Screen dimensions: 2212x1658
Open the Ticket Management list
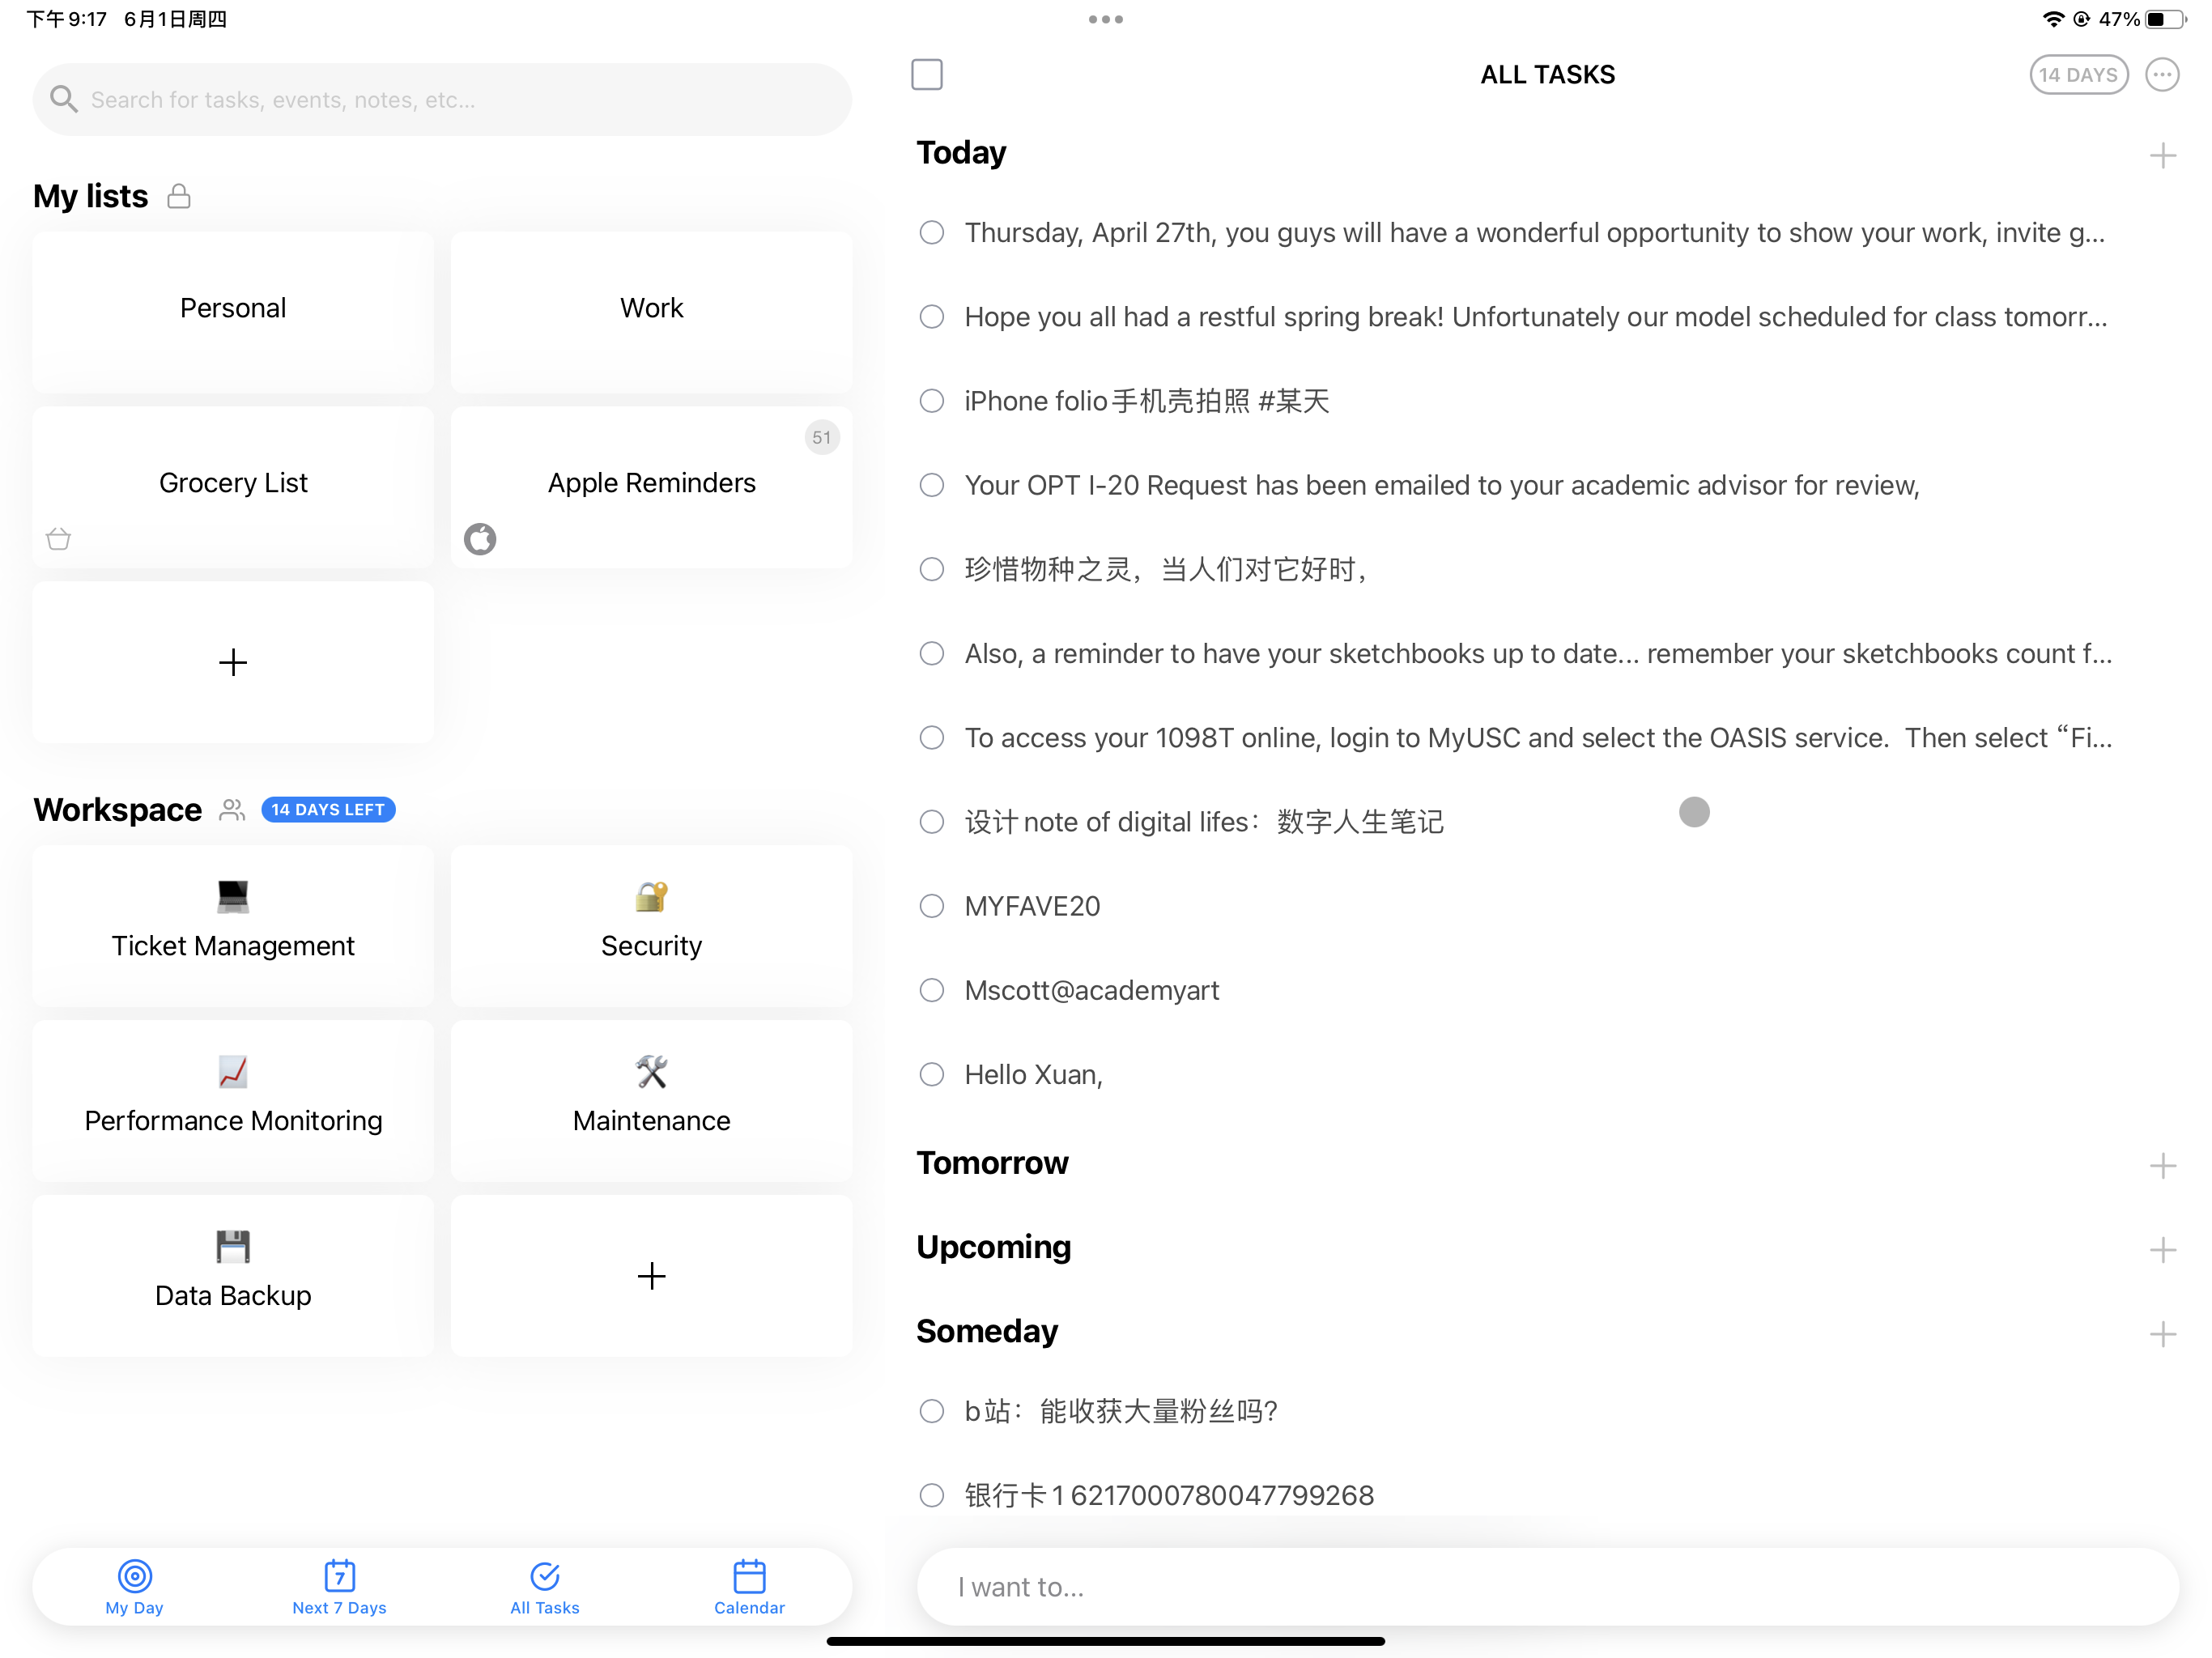tap(233, 926)
